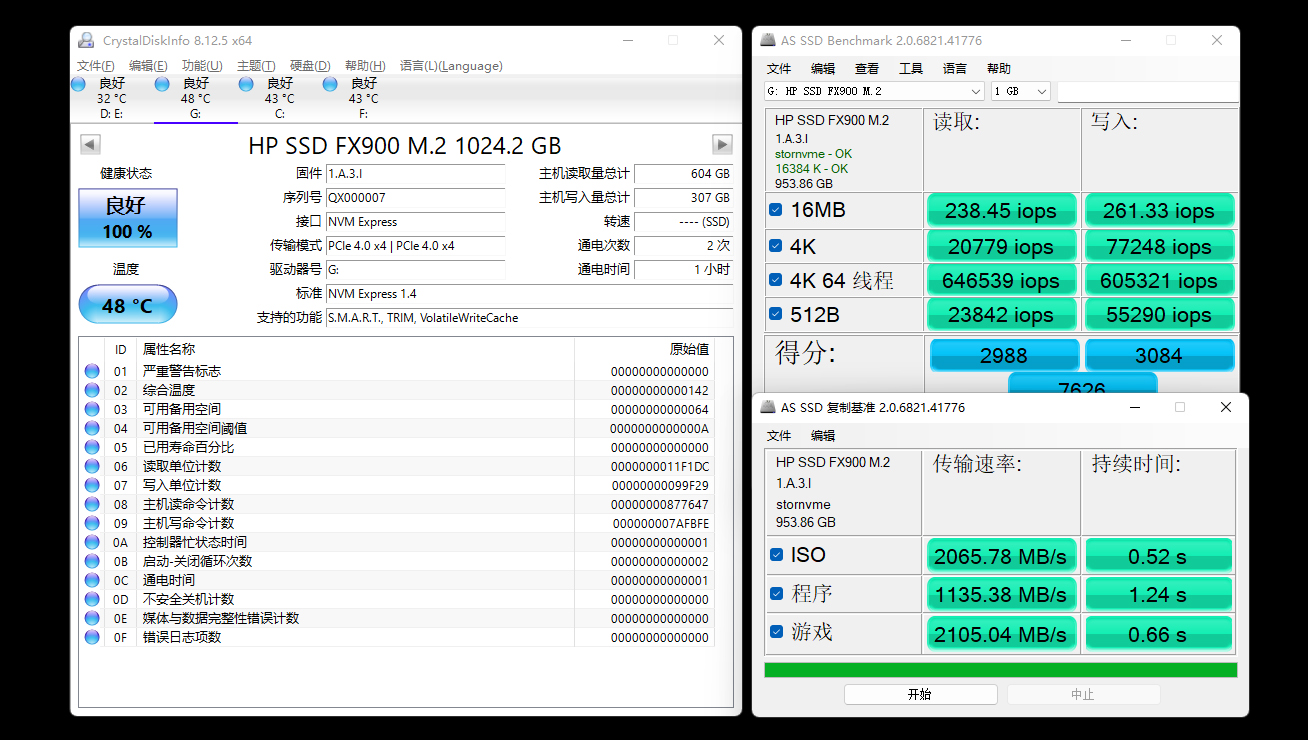1308x740 pixels.
Task: Open the G: HP SSD drive dropdown
Action: 874,91
